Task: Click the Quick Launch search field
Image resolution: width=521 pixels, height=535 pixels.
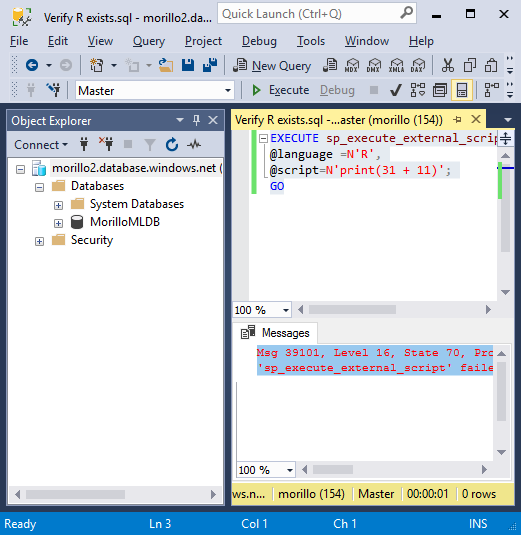Action: (x=317, y=14)
